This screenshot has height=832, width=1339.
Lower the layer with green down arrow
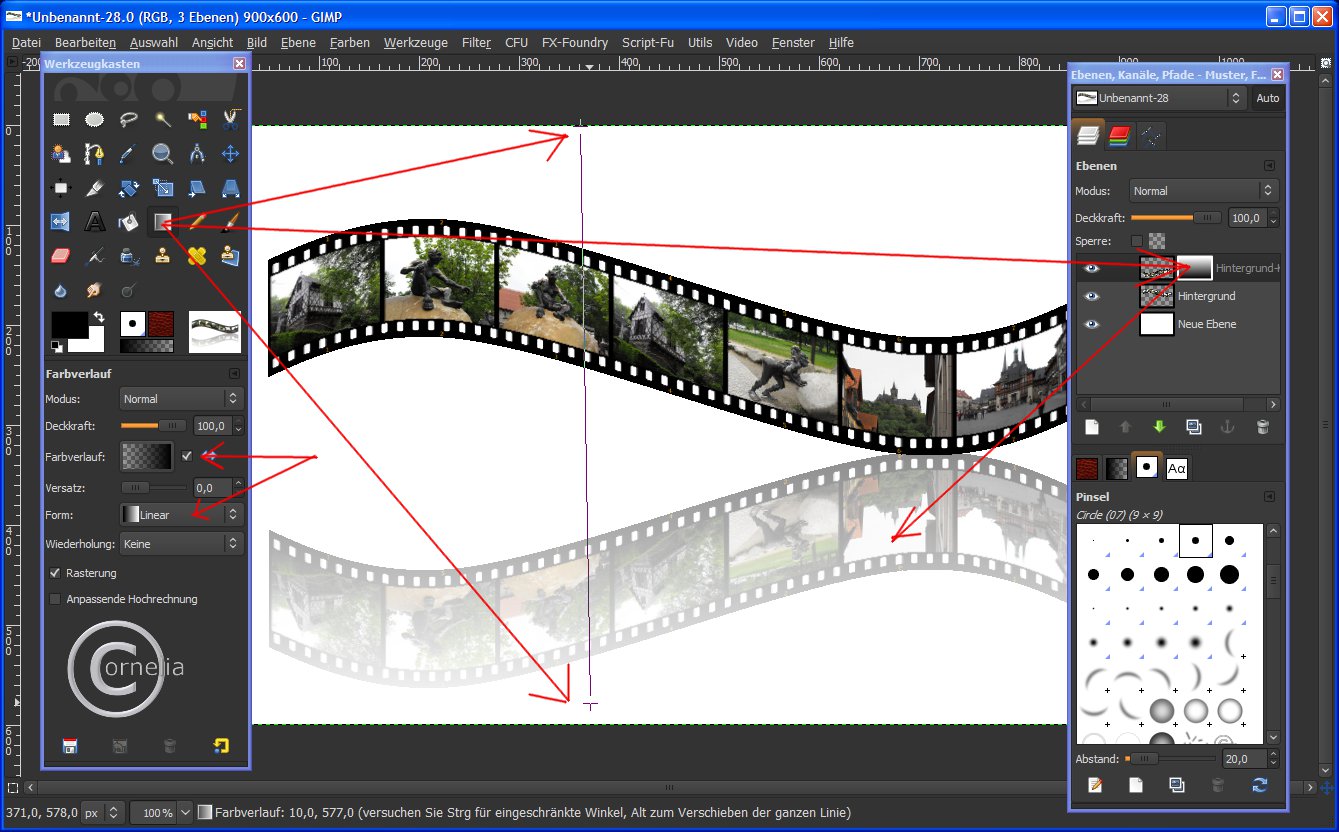coord(1160,427)
